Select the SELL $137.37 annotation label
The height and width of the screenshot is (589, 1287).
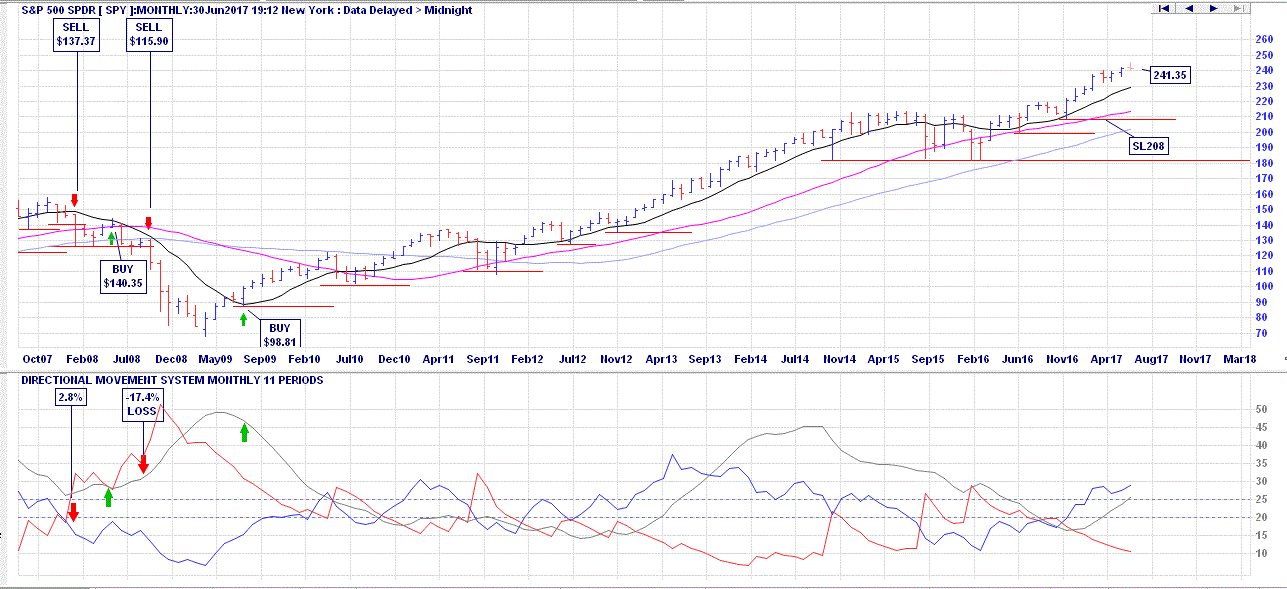click(77, 33)
